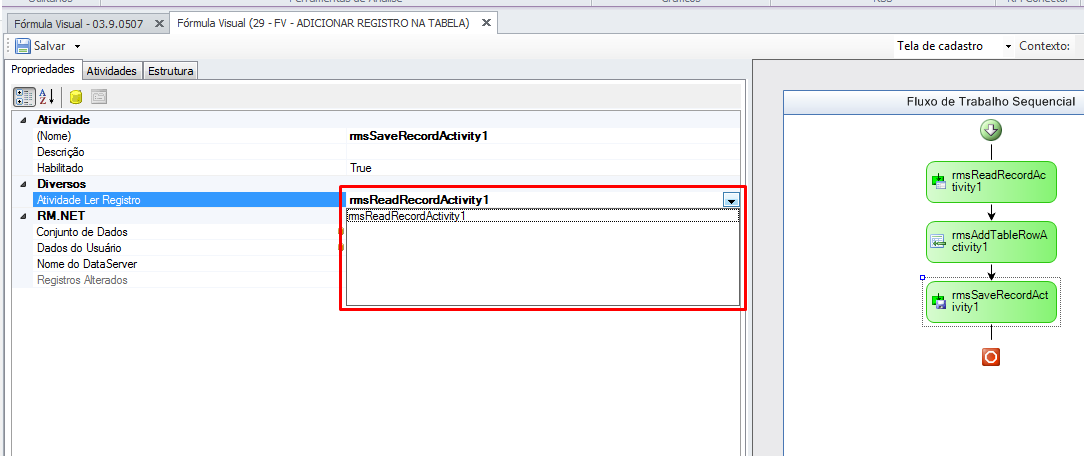Click the green workflow start icon

coord(991,131)
